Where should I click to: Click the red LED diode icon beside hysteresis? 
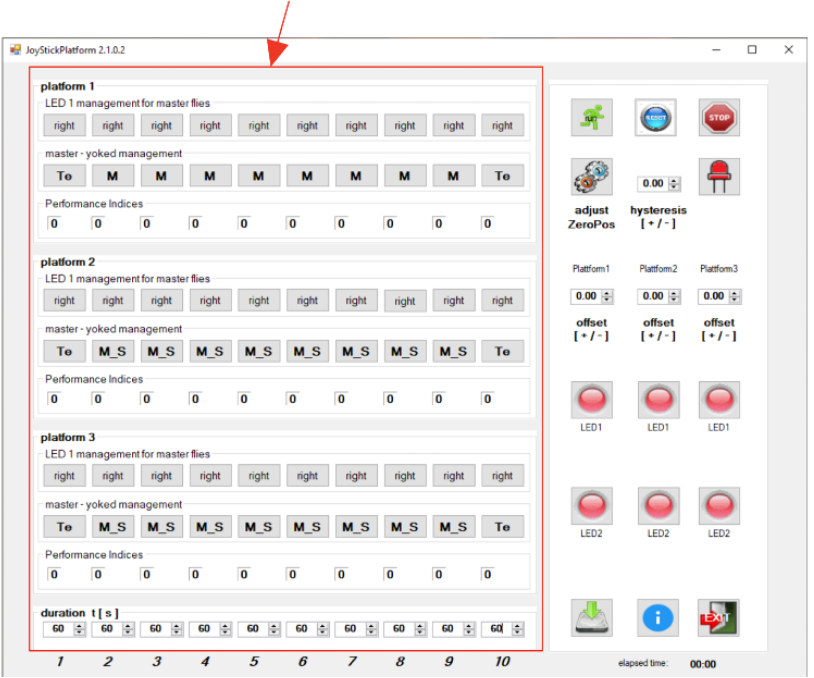[718, 178]
